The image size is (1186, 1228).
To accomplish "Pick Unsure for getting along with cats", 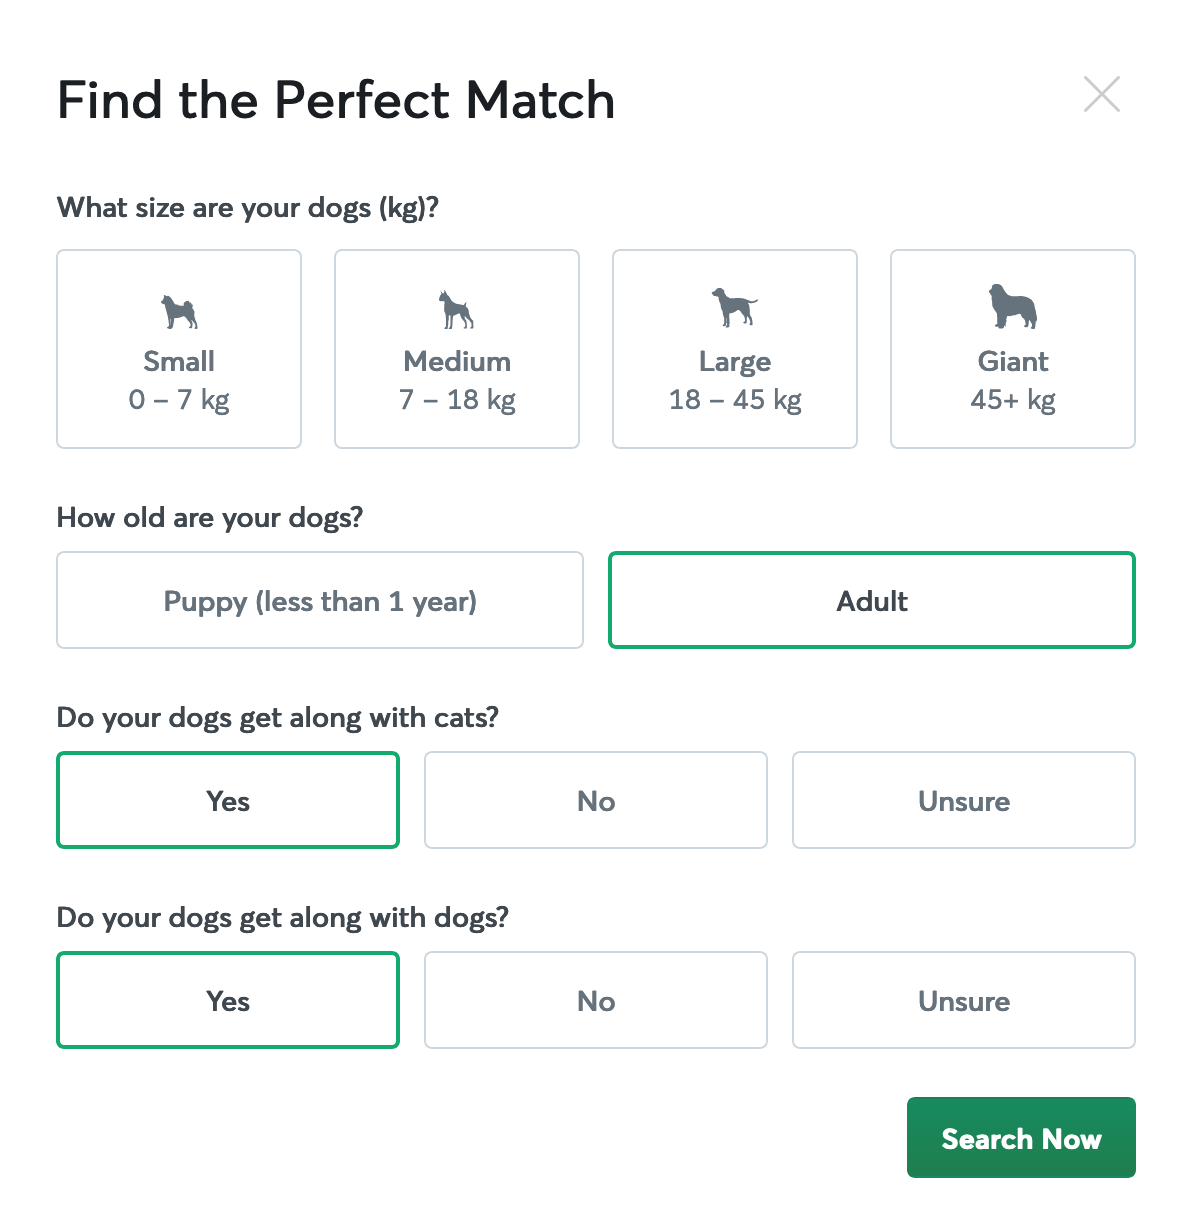I will pos(964,801).
